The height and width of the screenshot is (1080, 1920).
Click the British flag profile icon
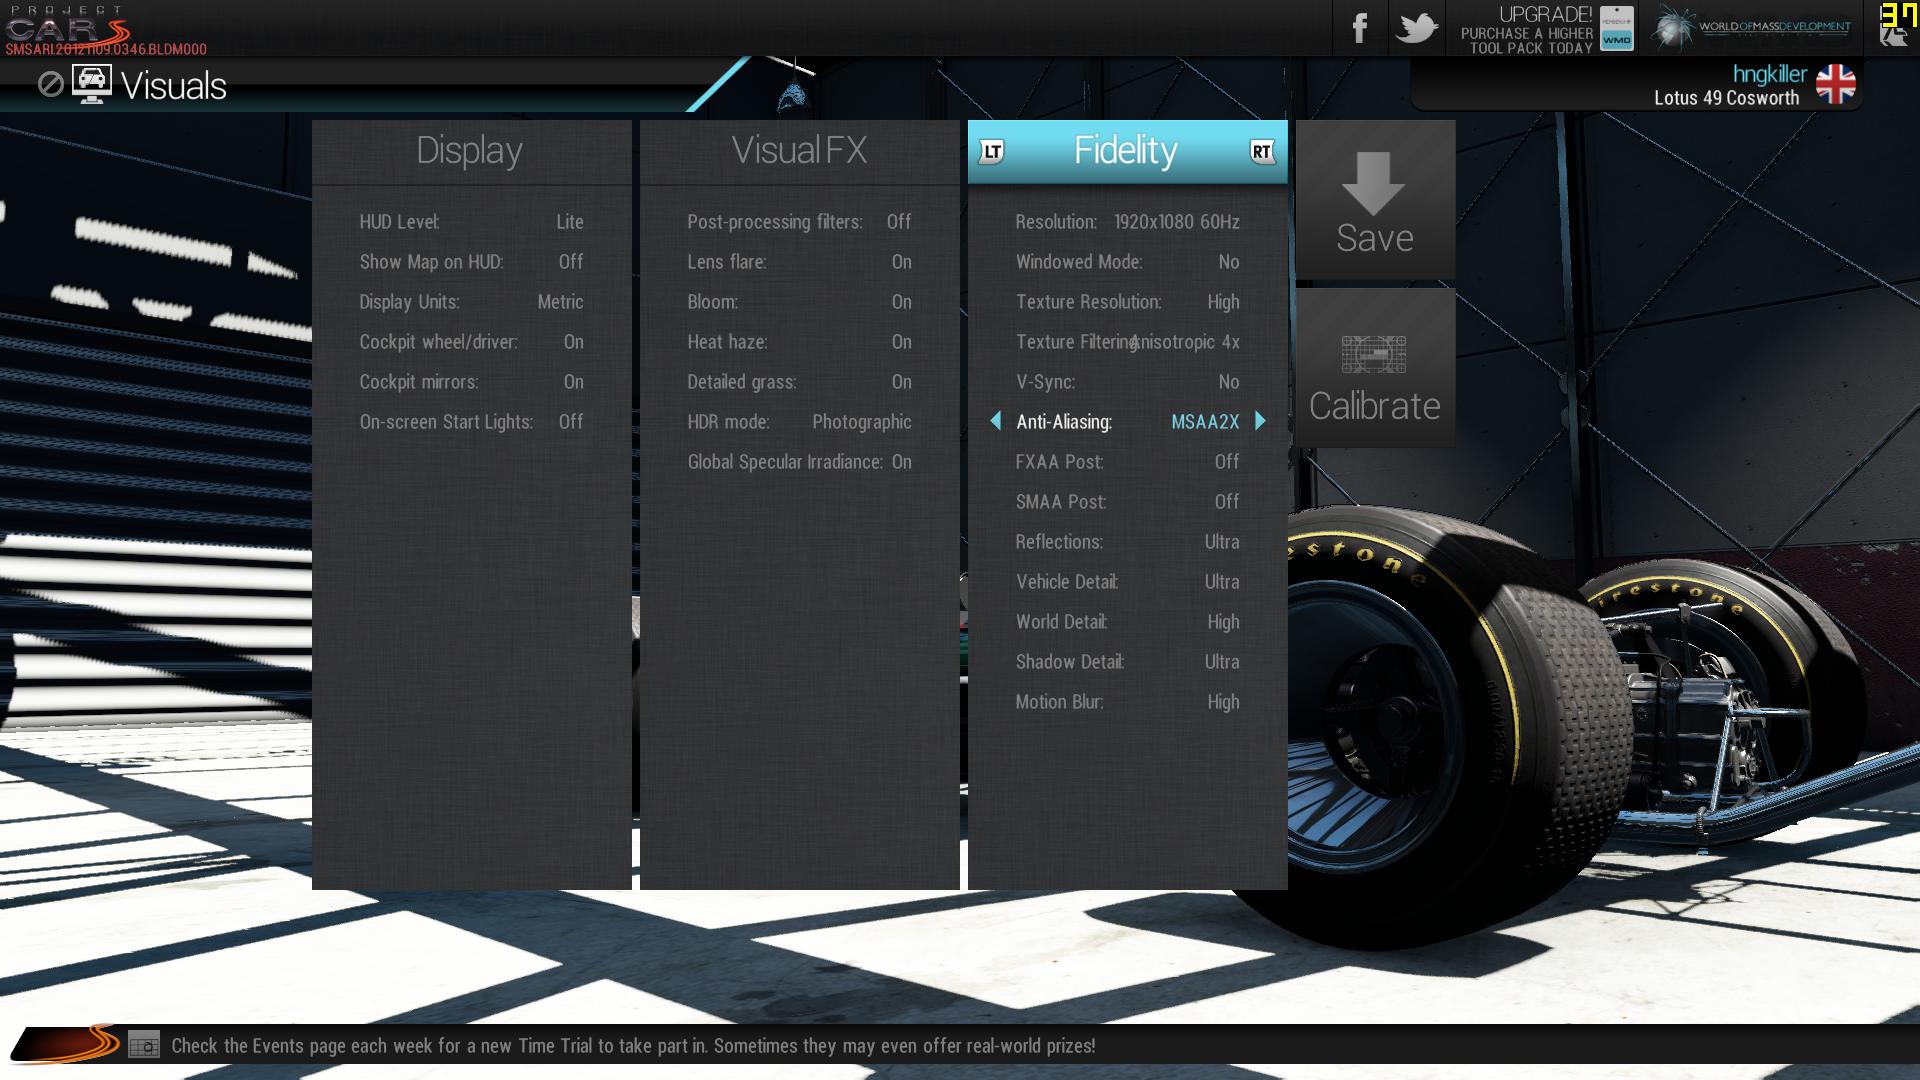point(1835,84)
